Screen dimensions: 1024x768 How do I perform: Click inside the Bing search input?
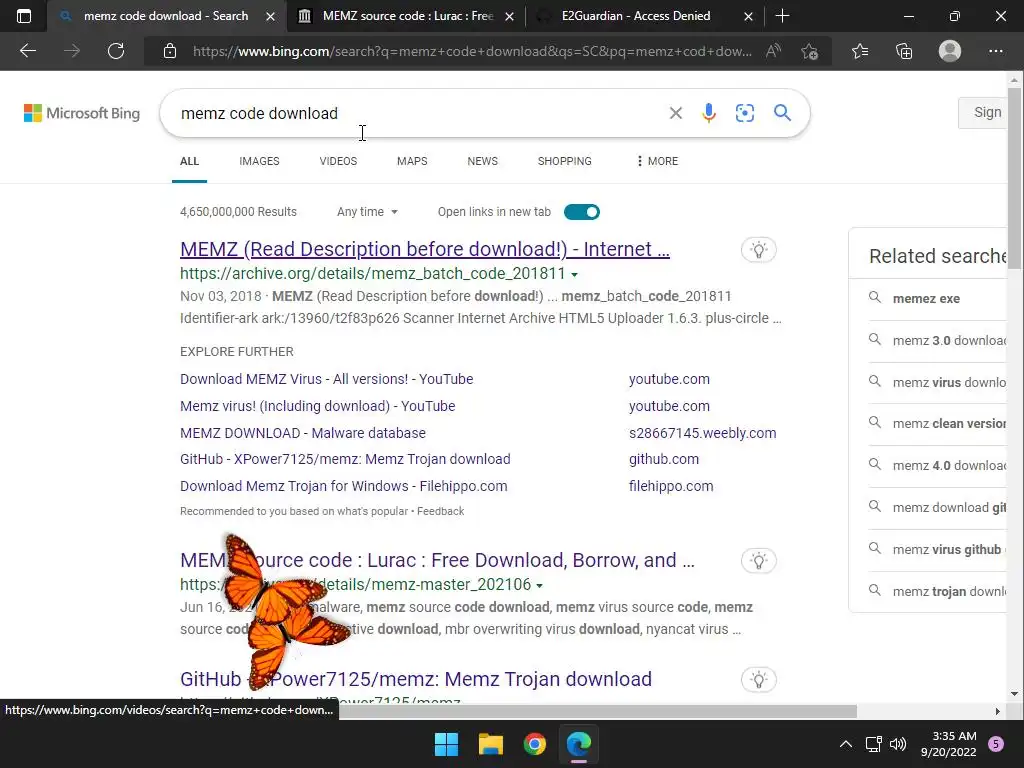[418, 113]
